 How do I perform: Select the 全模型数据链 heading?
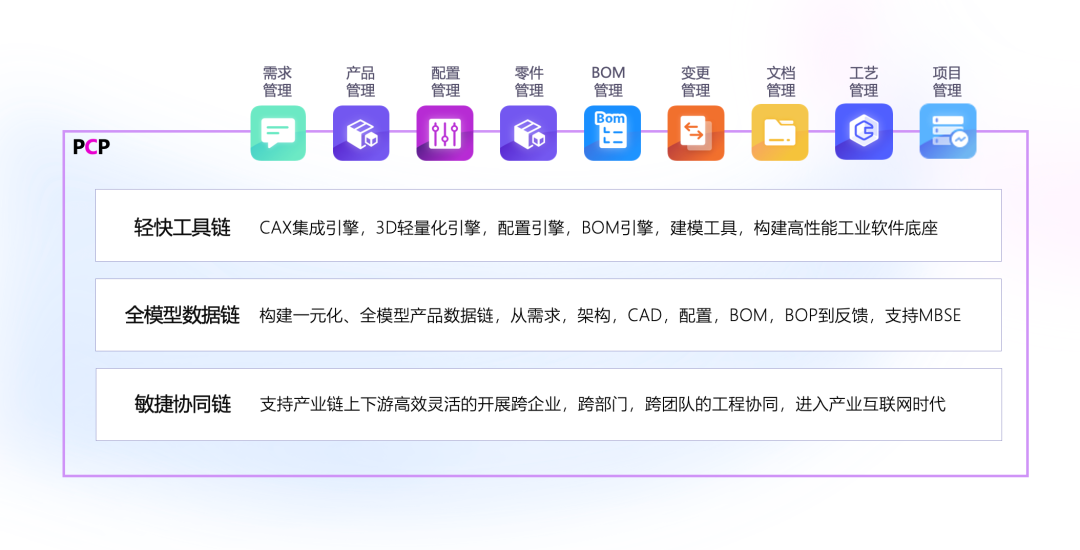pyautogui.click(x=183, y=315)
